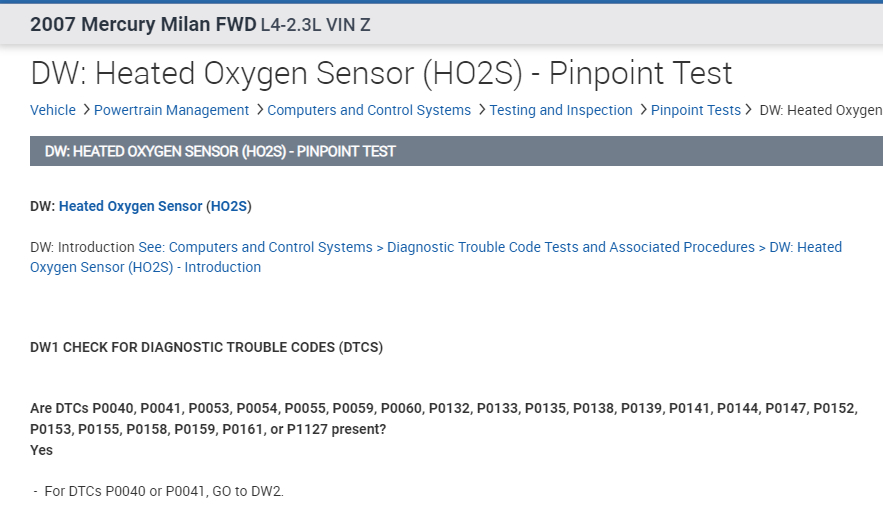This screenshot has height=512, width=883.
Task: Click the gray DW Pinpoint Test section header
Action: coord(220,152)
